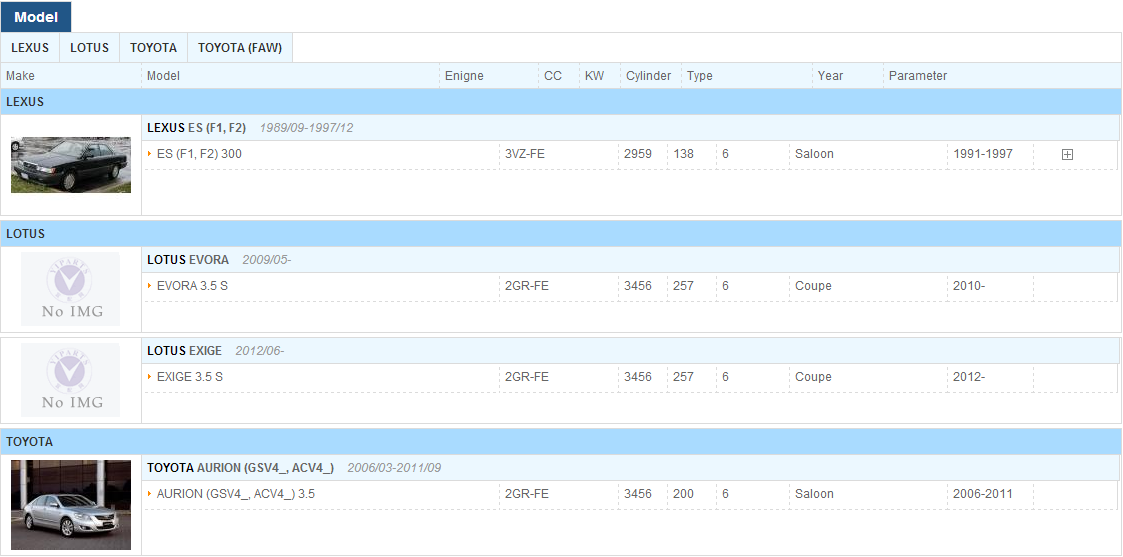Open the Lexus ES car thumbnail
This screenshot has width=1123, height=557.
coord(71,165)
